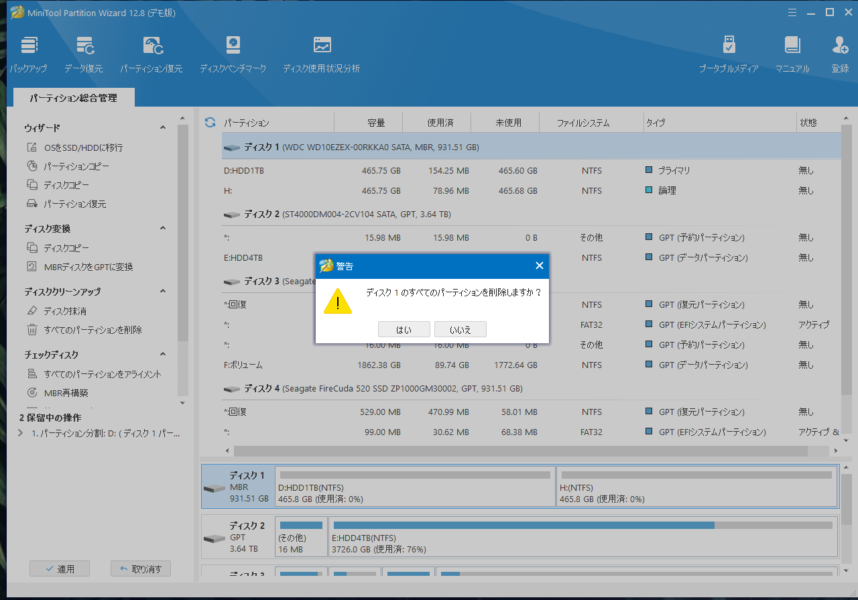Select ディスク 1 WDC header row
Image resolution: width=858 pixels, height=600 pixels.
(531, 147)
